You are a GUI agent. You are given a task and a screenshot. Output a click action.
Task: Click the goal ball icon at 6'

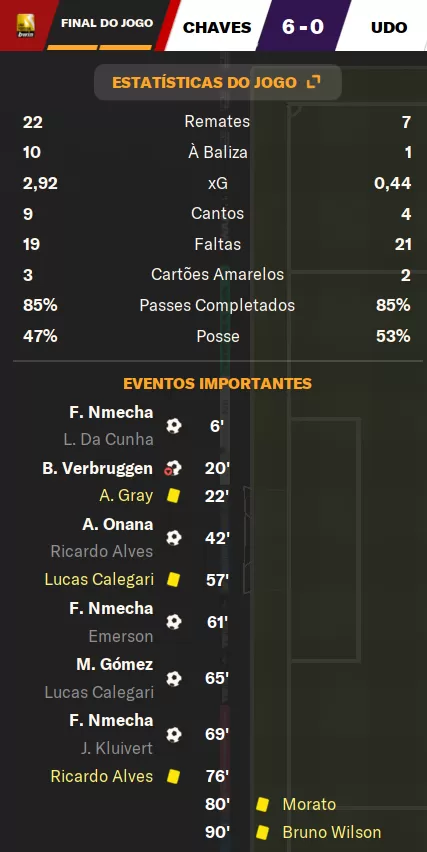tap(173, 425)
